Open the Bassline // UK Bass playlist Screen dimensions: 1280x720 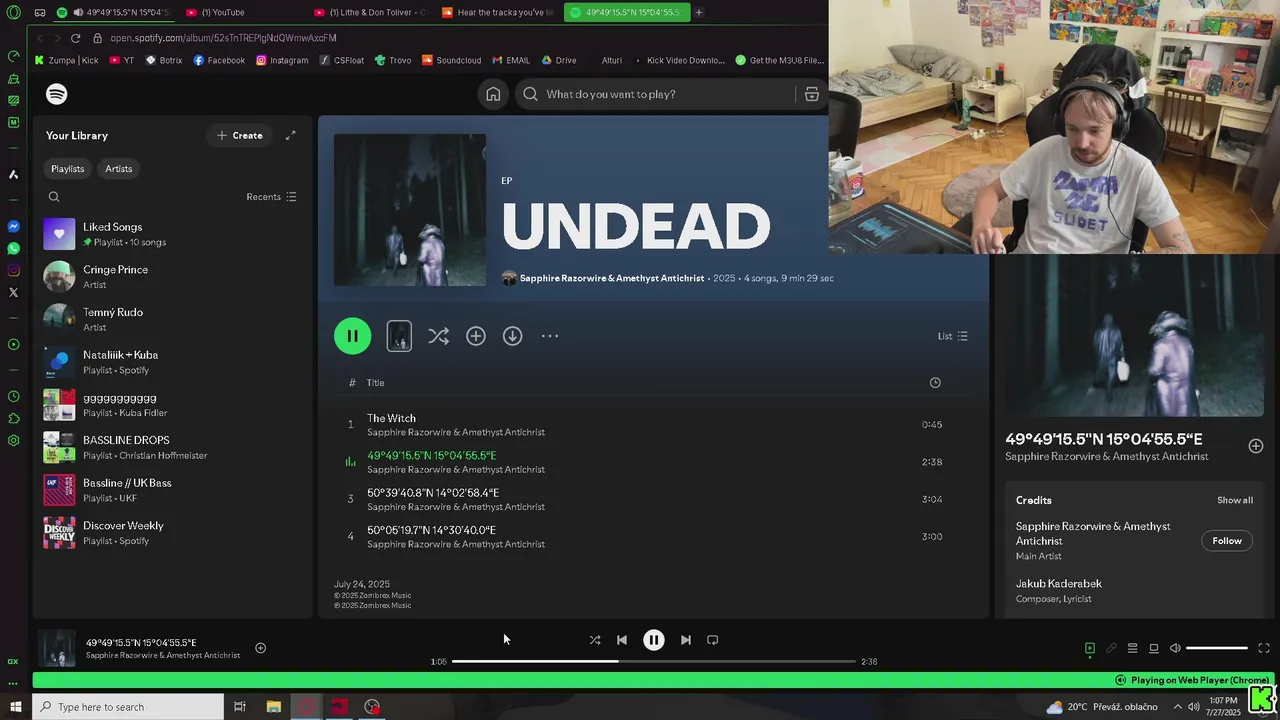(172, 490)
